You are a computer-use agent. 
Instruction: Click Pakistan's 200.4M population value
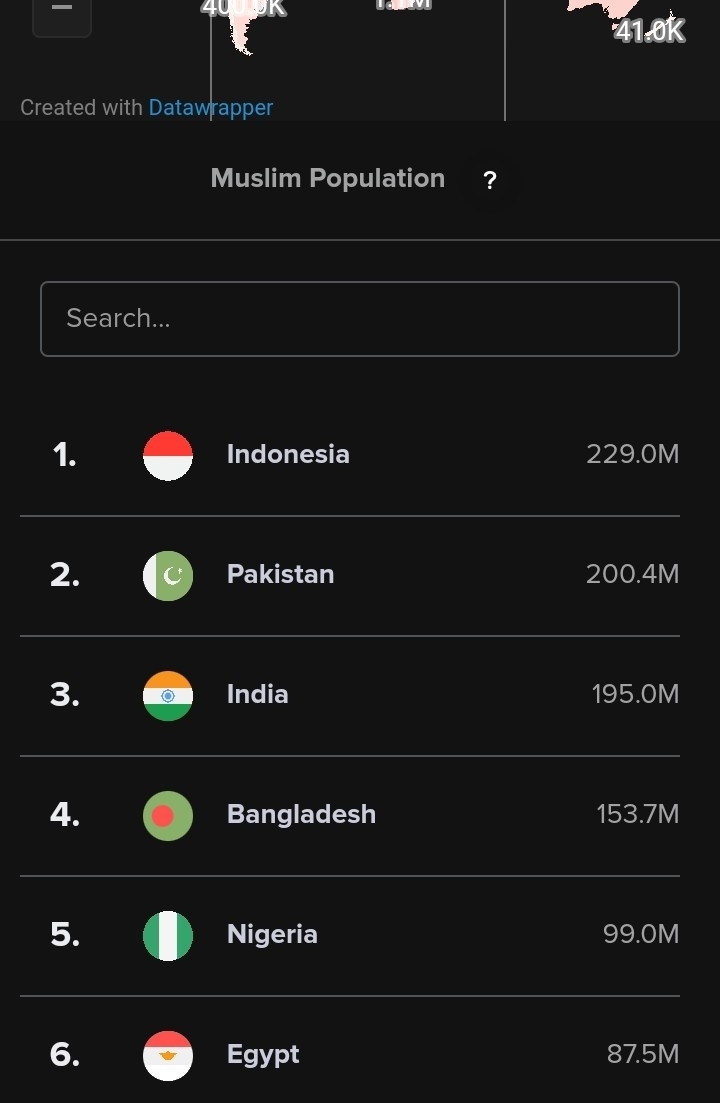pyautogui.click(x=633, y=574)
